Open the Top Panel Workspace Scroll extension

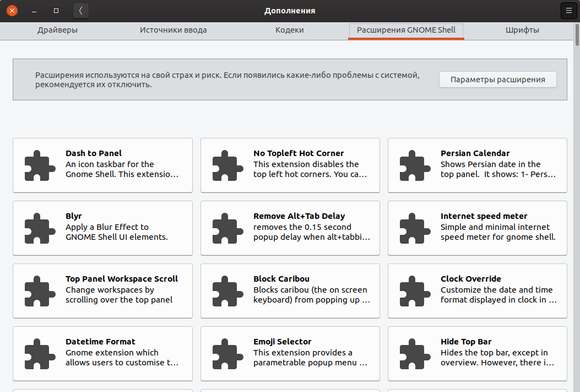point(103,291)
